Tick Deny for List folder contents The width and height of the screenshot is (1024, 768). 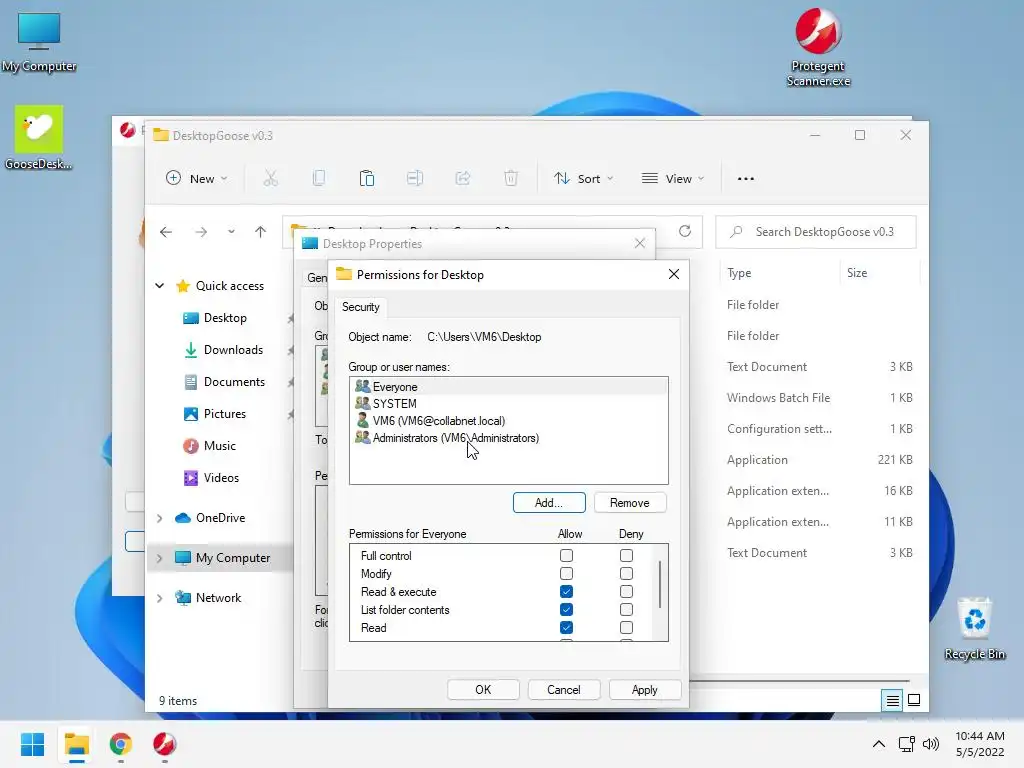point(626,609)
